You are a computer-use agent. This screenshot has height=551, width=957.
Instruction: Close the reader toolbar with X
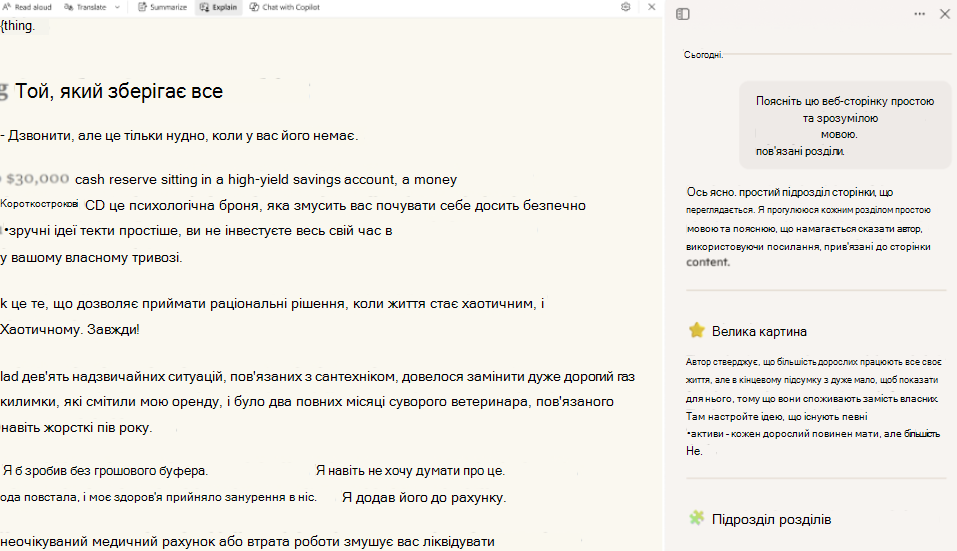pyautogui.click(x=651, y=7)
